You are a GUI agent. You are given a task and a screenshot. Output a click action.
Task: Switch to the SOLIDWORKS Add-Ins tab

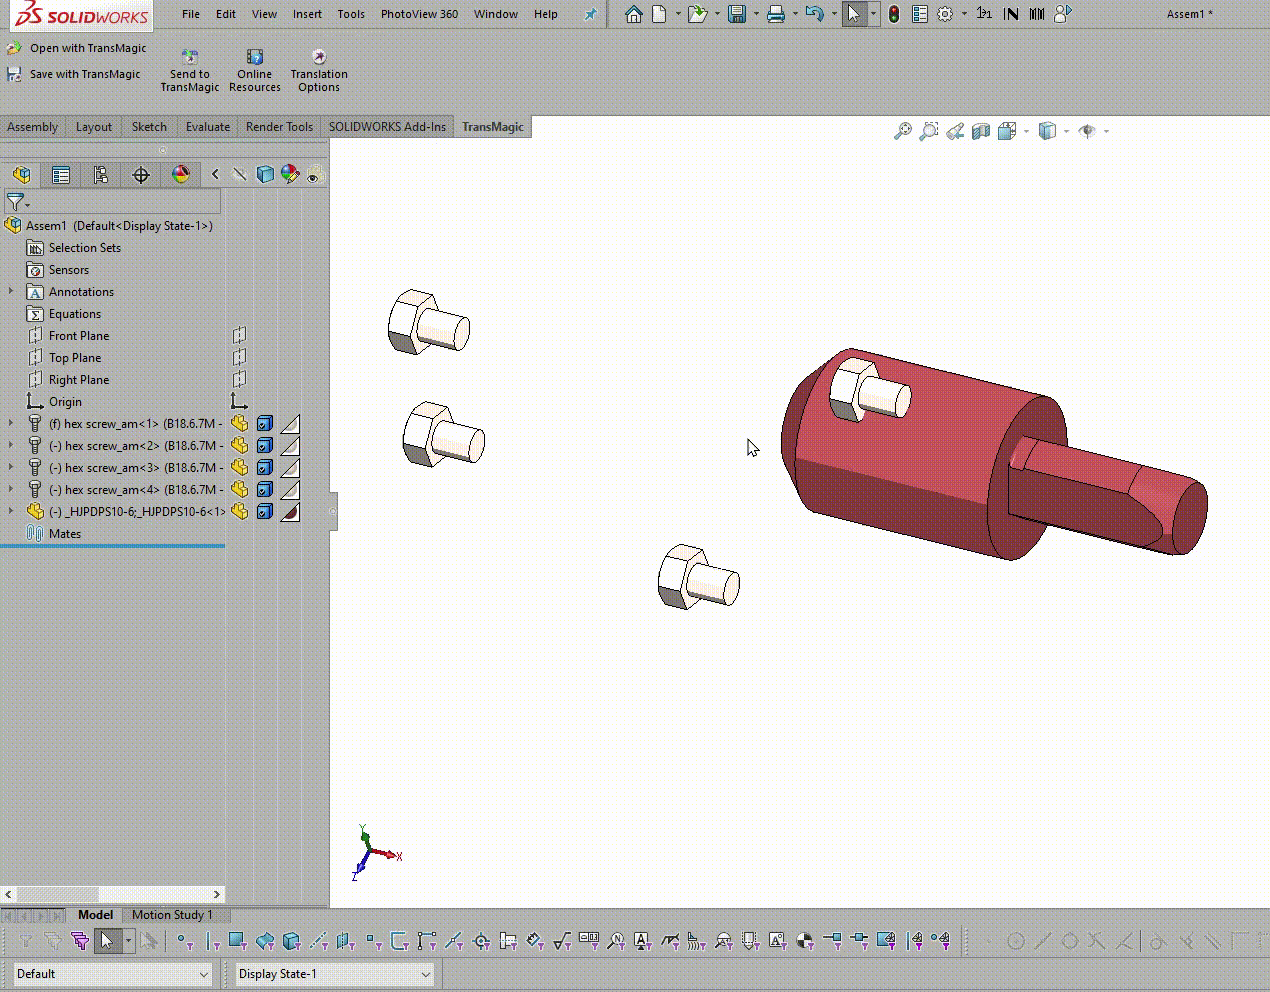pos(387,127)
